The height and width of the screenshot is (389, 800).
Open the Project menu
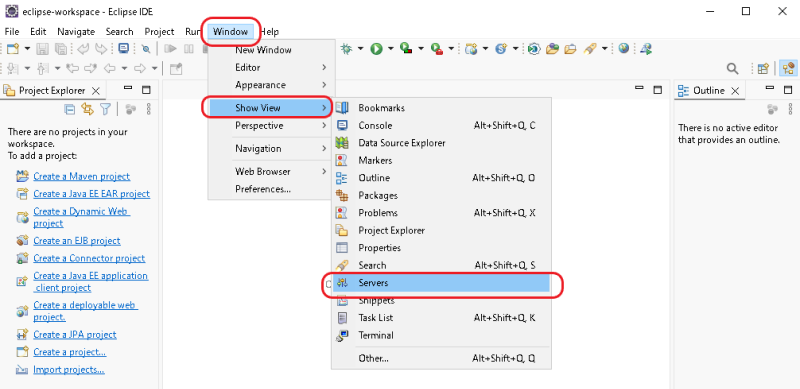coord(159,32)
